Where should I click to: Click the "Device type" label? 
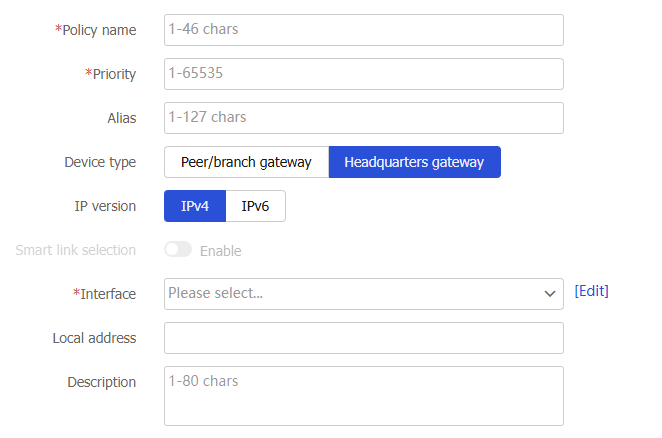[x=100, y=162]
